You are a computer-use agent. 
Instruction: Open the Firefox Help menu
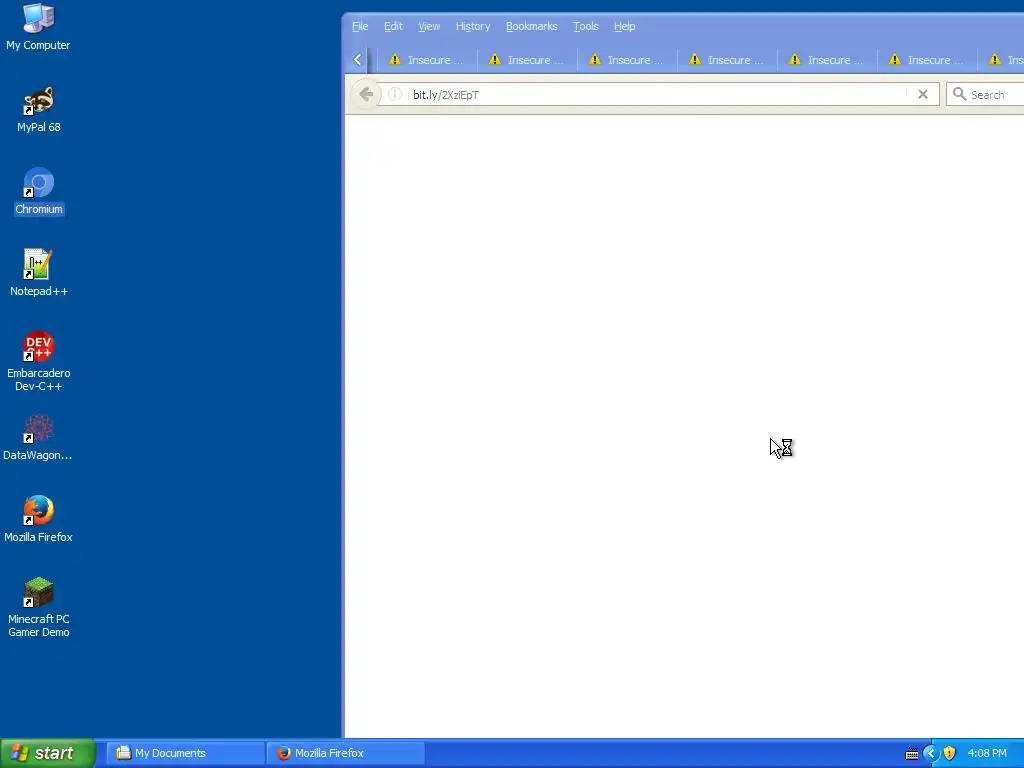[624, 26]
